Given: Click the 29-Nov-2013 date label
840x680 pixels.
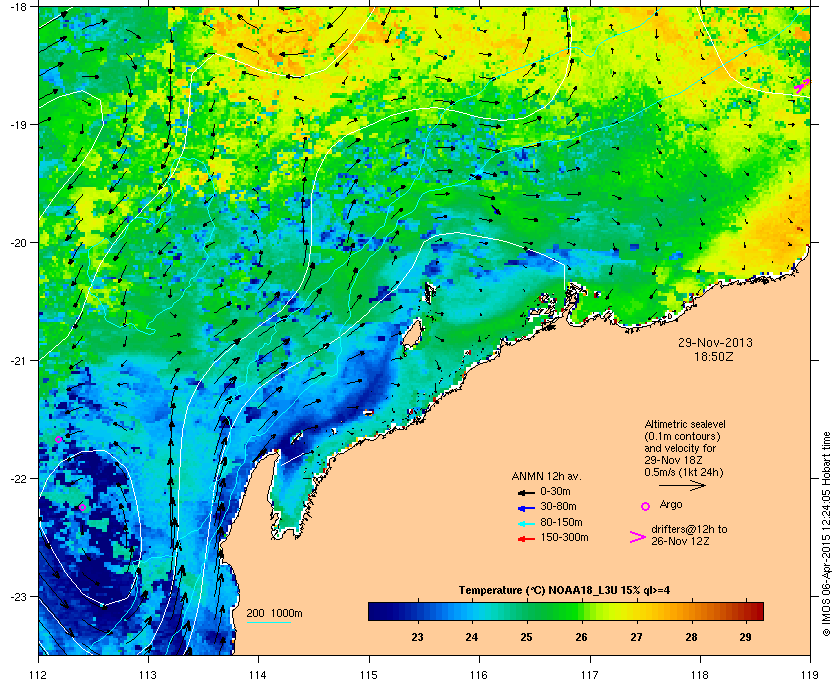Looking at the screenshot, I should click(x=715, y=342).
